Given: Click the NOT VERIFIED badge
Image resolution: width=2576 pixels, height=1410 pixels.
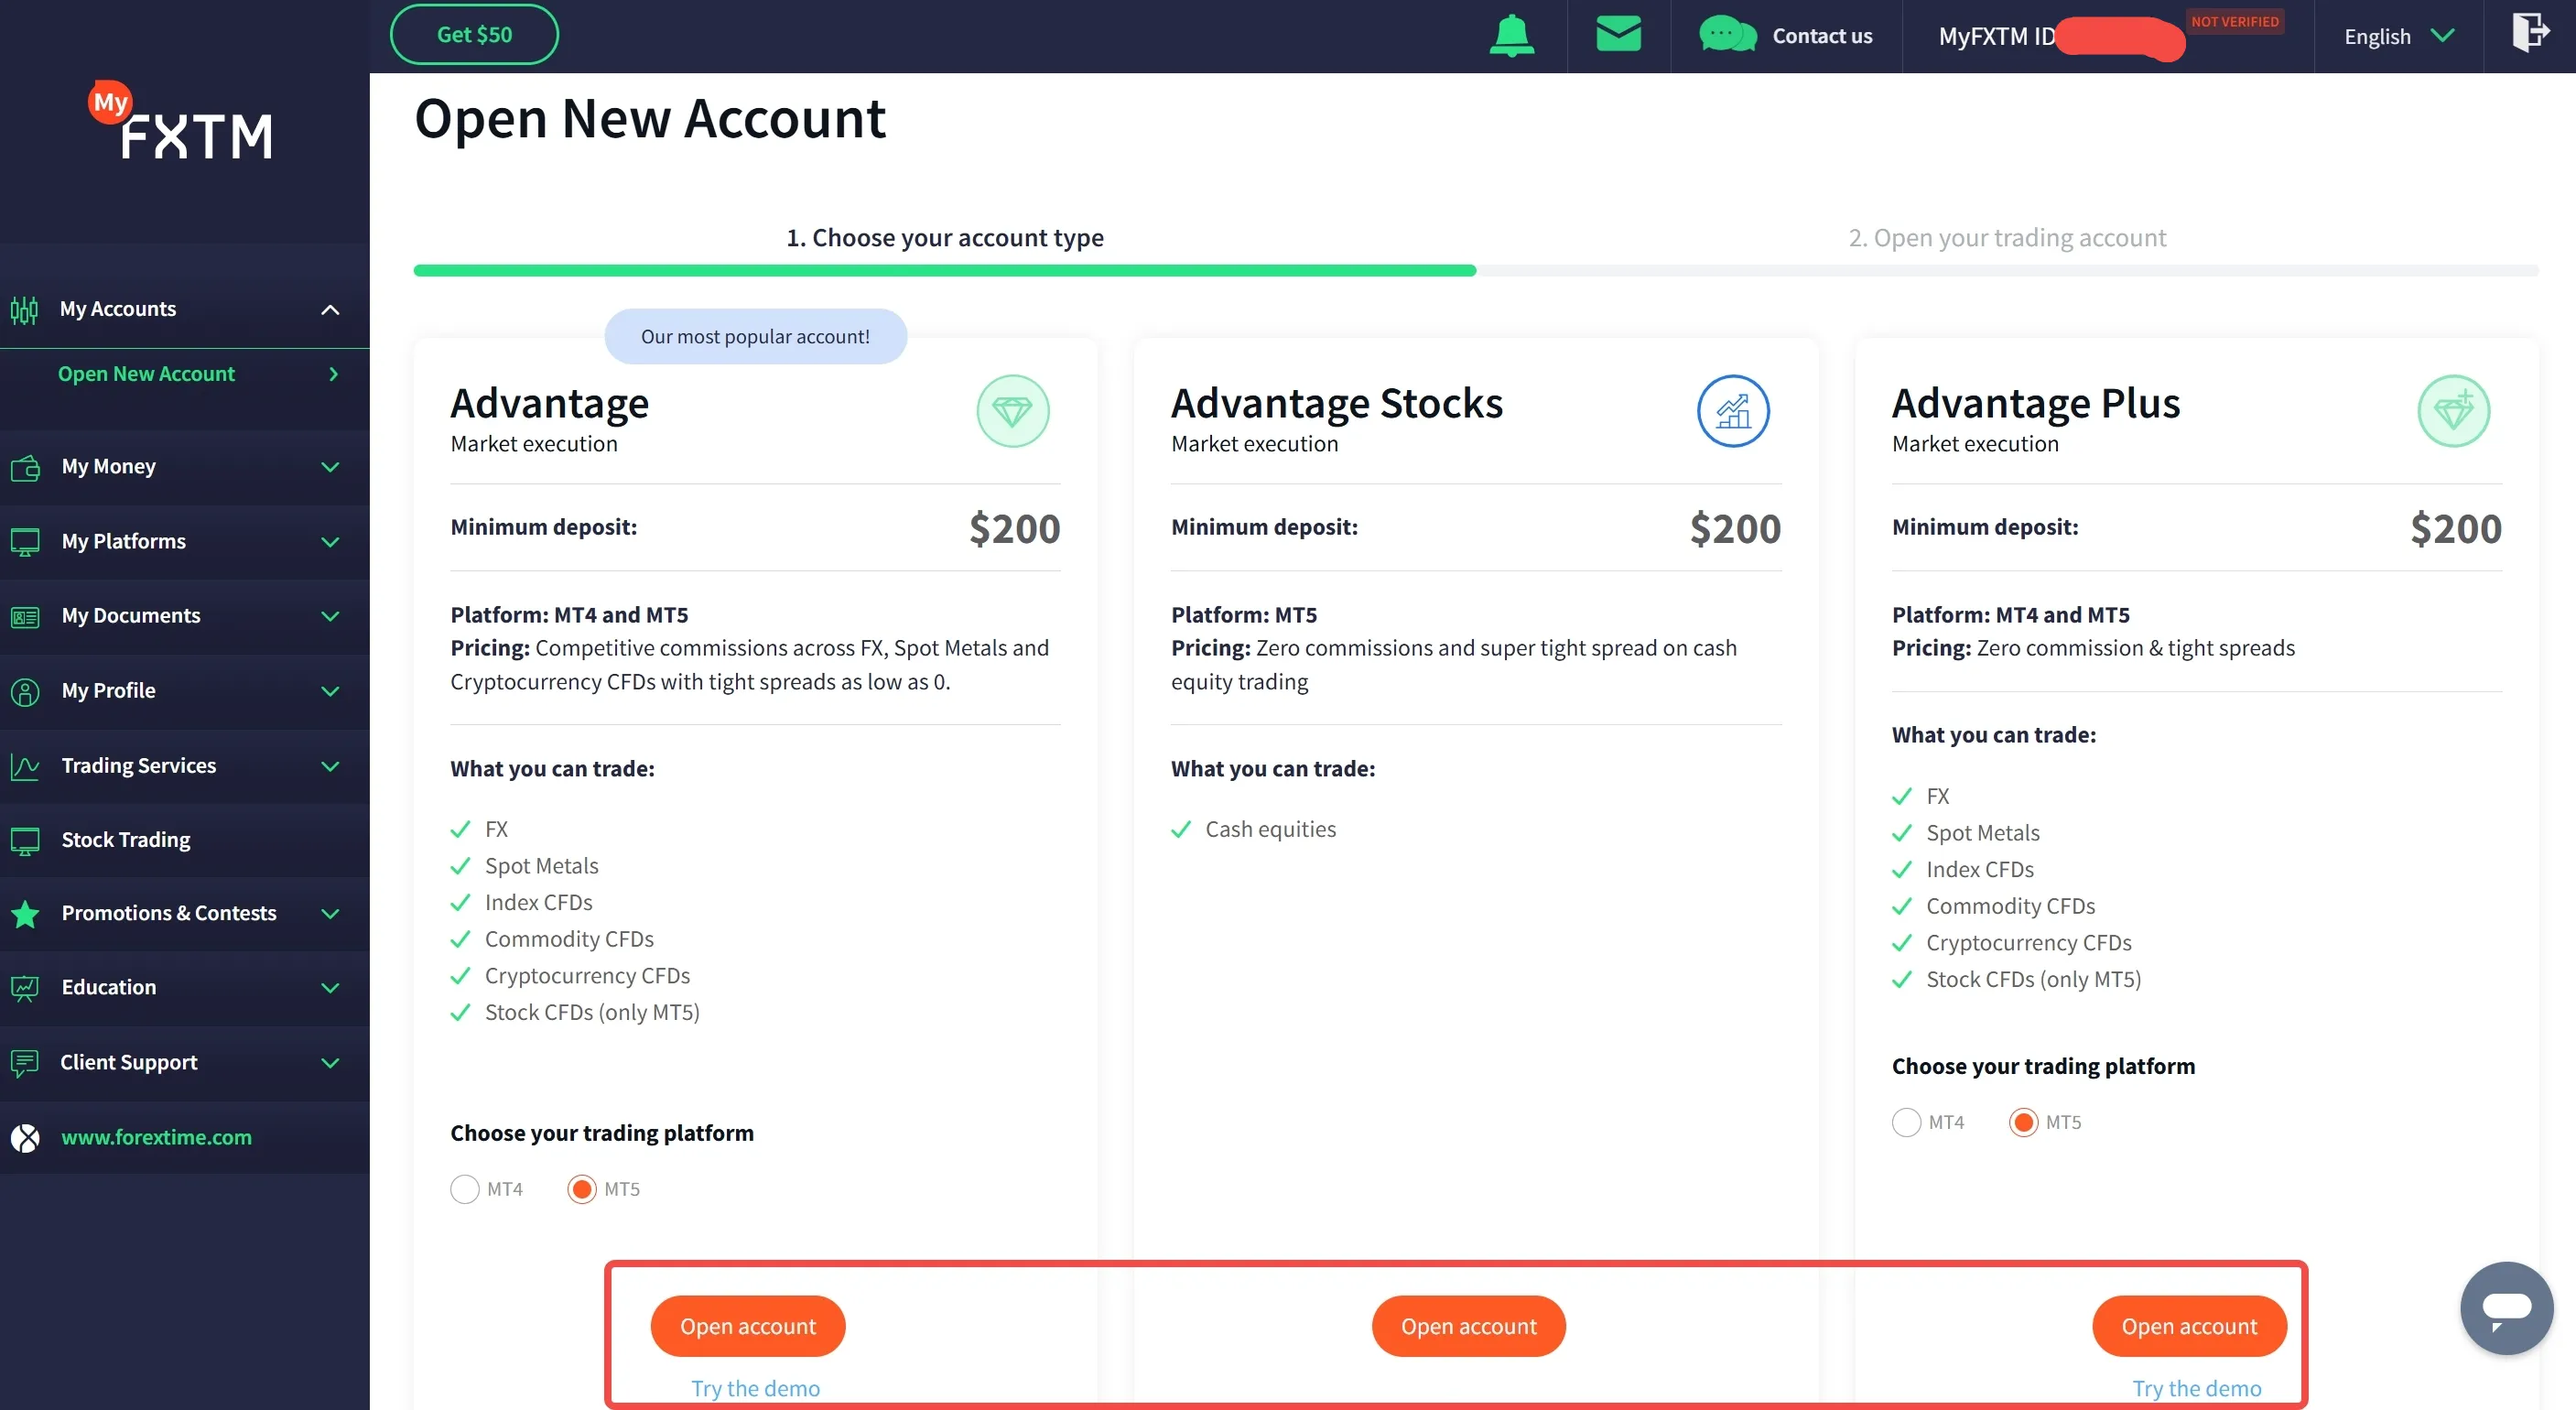Looking at the screenshot, I should tap(2235, 22).
